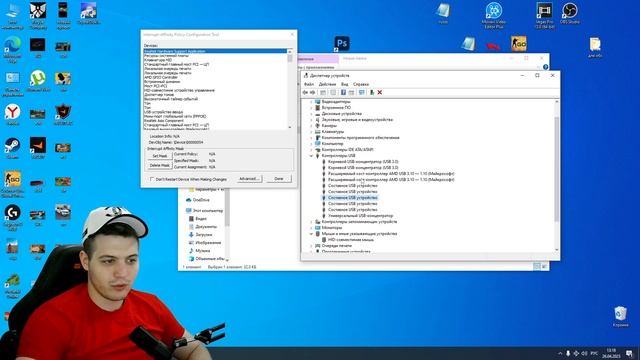Click the Delete Mask button

[160, 165]
